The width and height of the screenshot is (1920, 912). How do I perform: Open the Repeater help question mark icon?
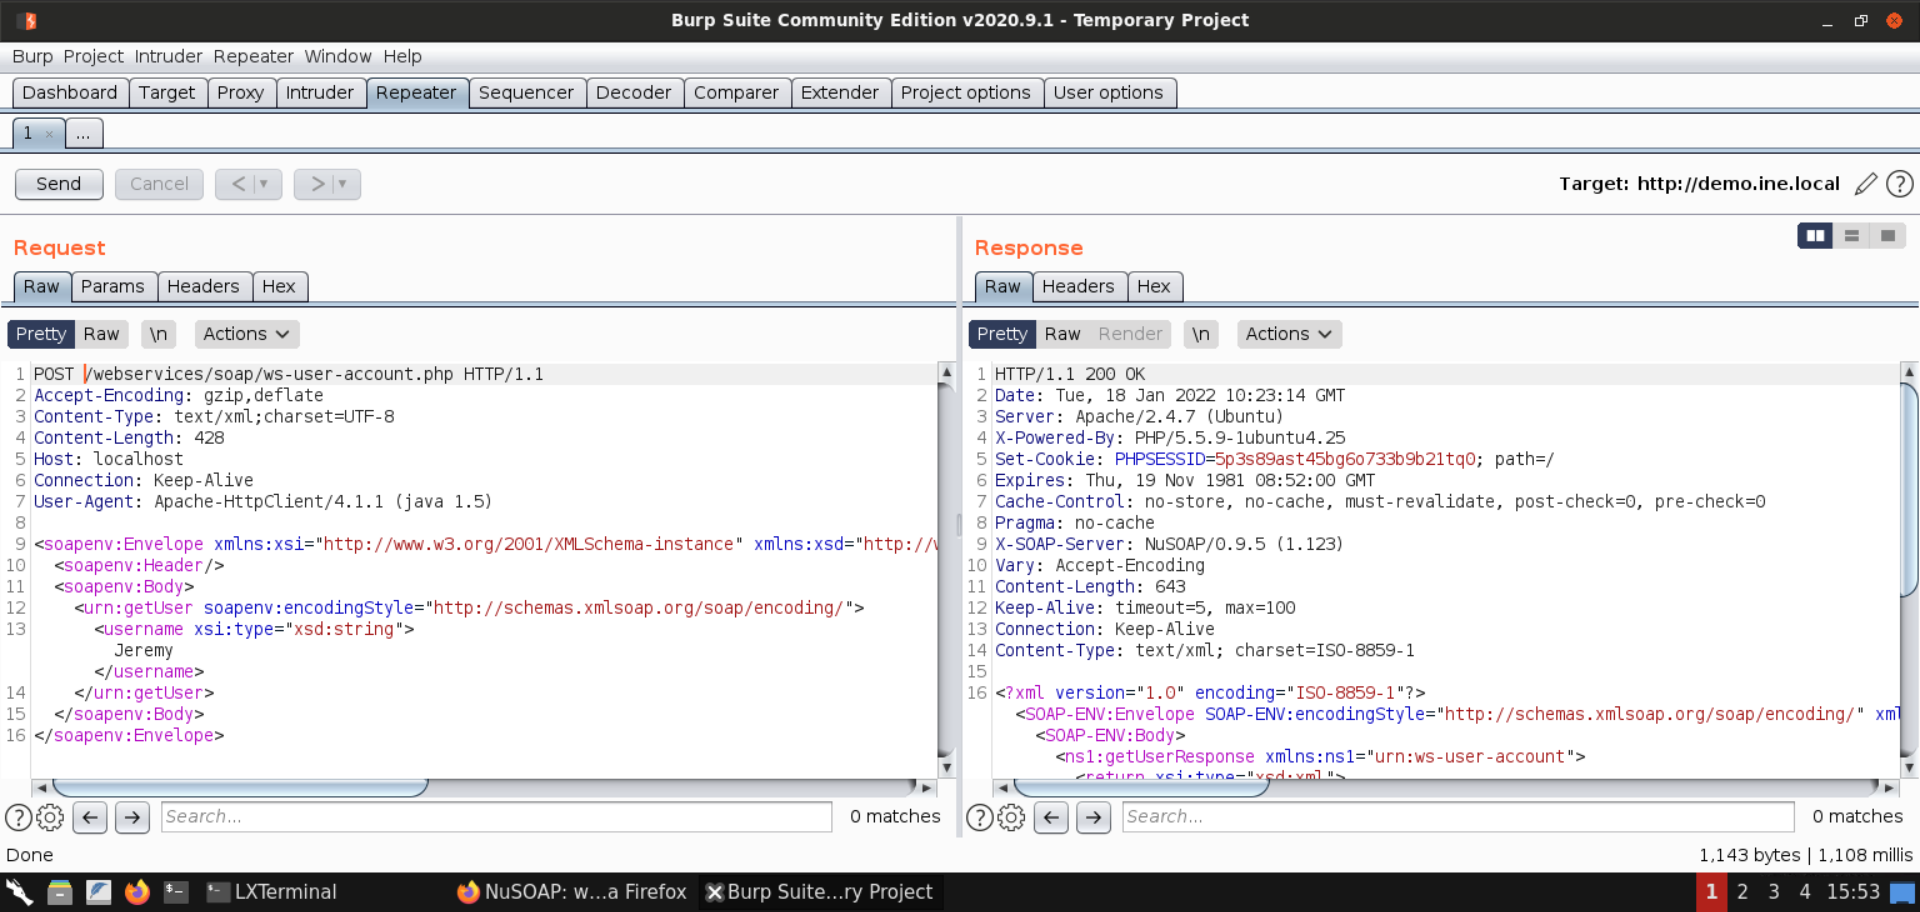(1899, 184)
